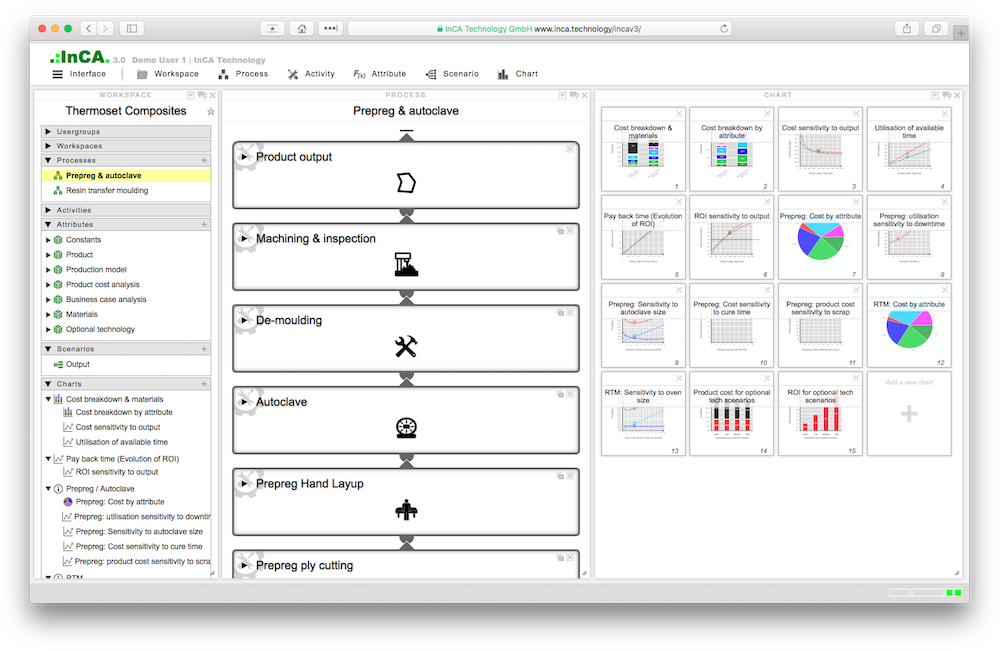Image resolution: width=1000 pixels, height=651 pixels.
Task: Expand the Usergroups section
Action: pos(48,131)
